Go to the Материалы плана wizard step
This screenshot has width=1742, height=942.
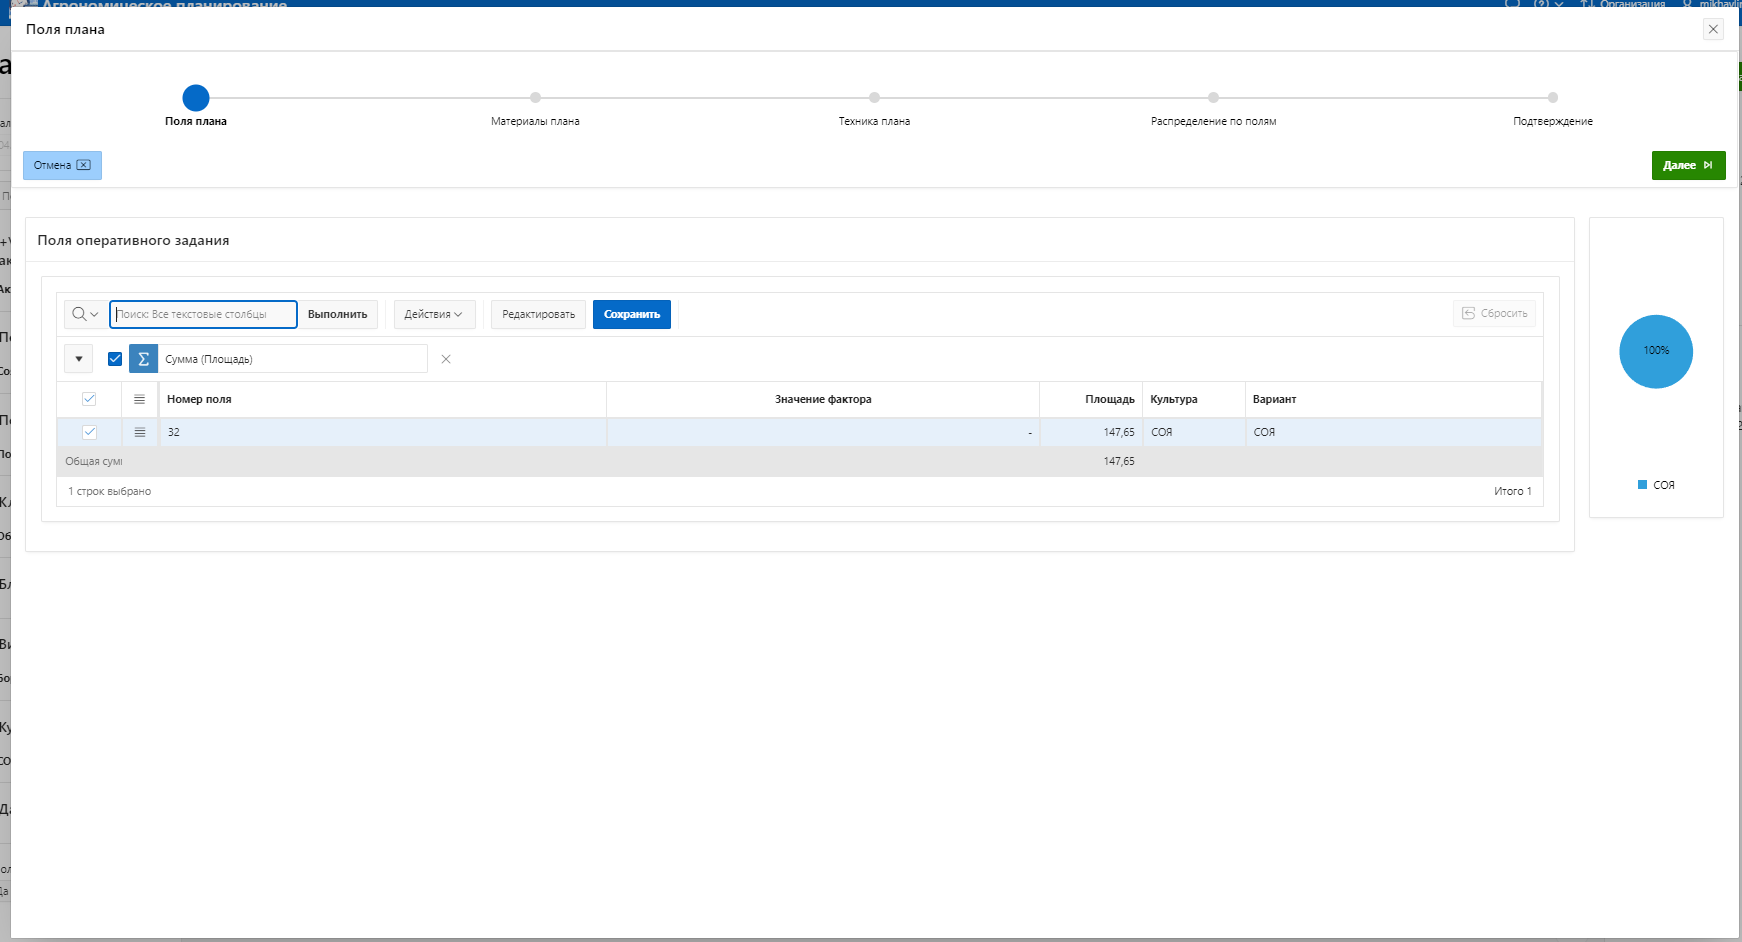[535, 98]
